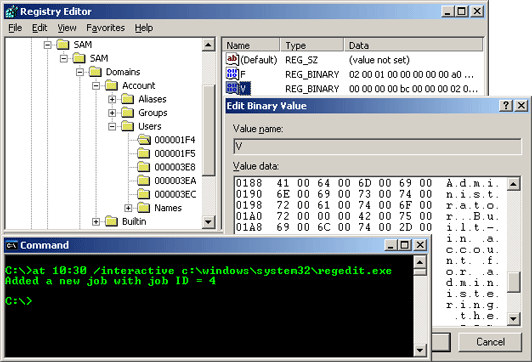Image resolution: width=532 pixels, height=362 pixels.
Task: Select the V binary value icon
Action: pyautogui.click(x=232, y=88)
